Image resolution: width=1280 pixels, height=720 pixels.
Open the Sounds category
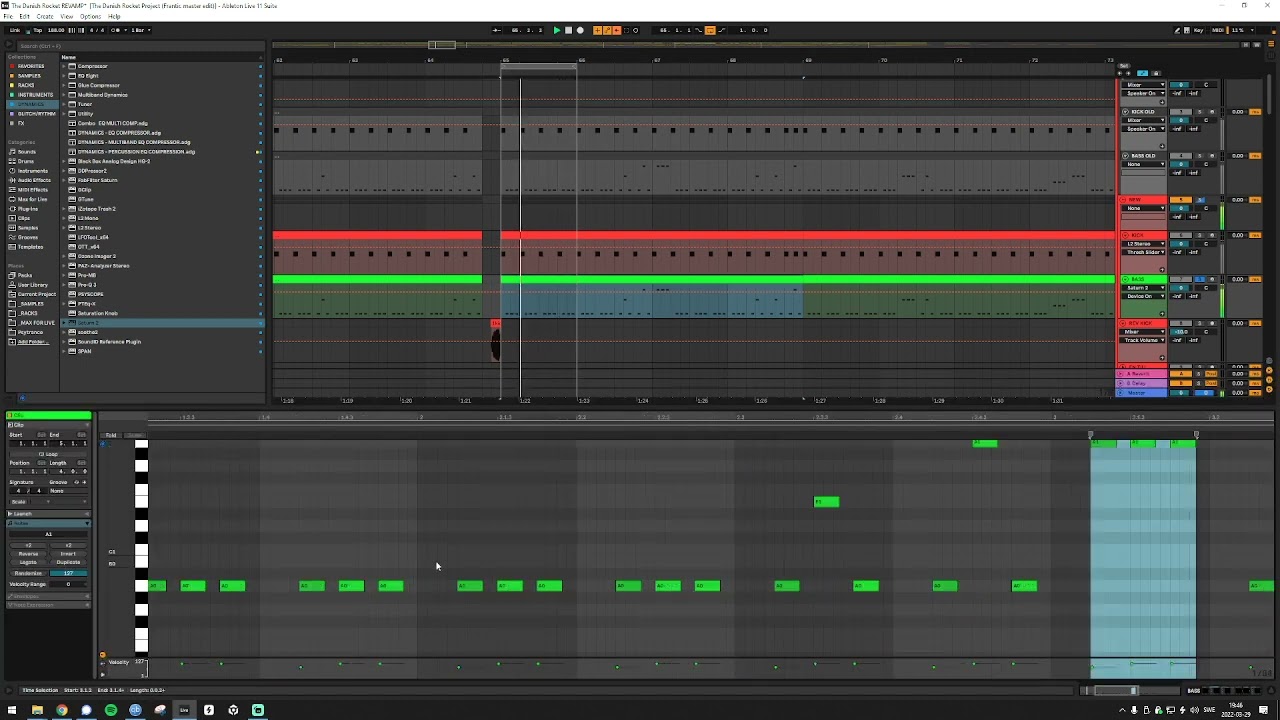[26, 152]
